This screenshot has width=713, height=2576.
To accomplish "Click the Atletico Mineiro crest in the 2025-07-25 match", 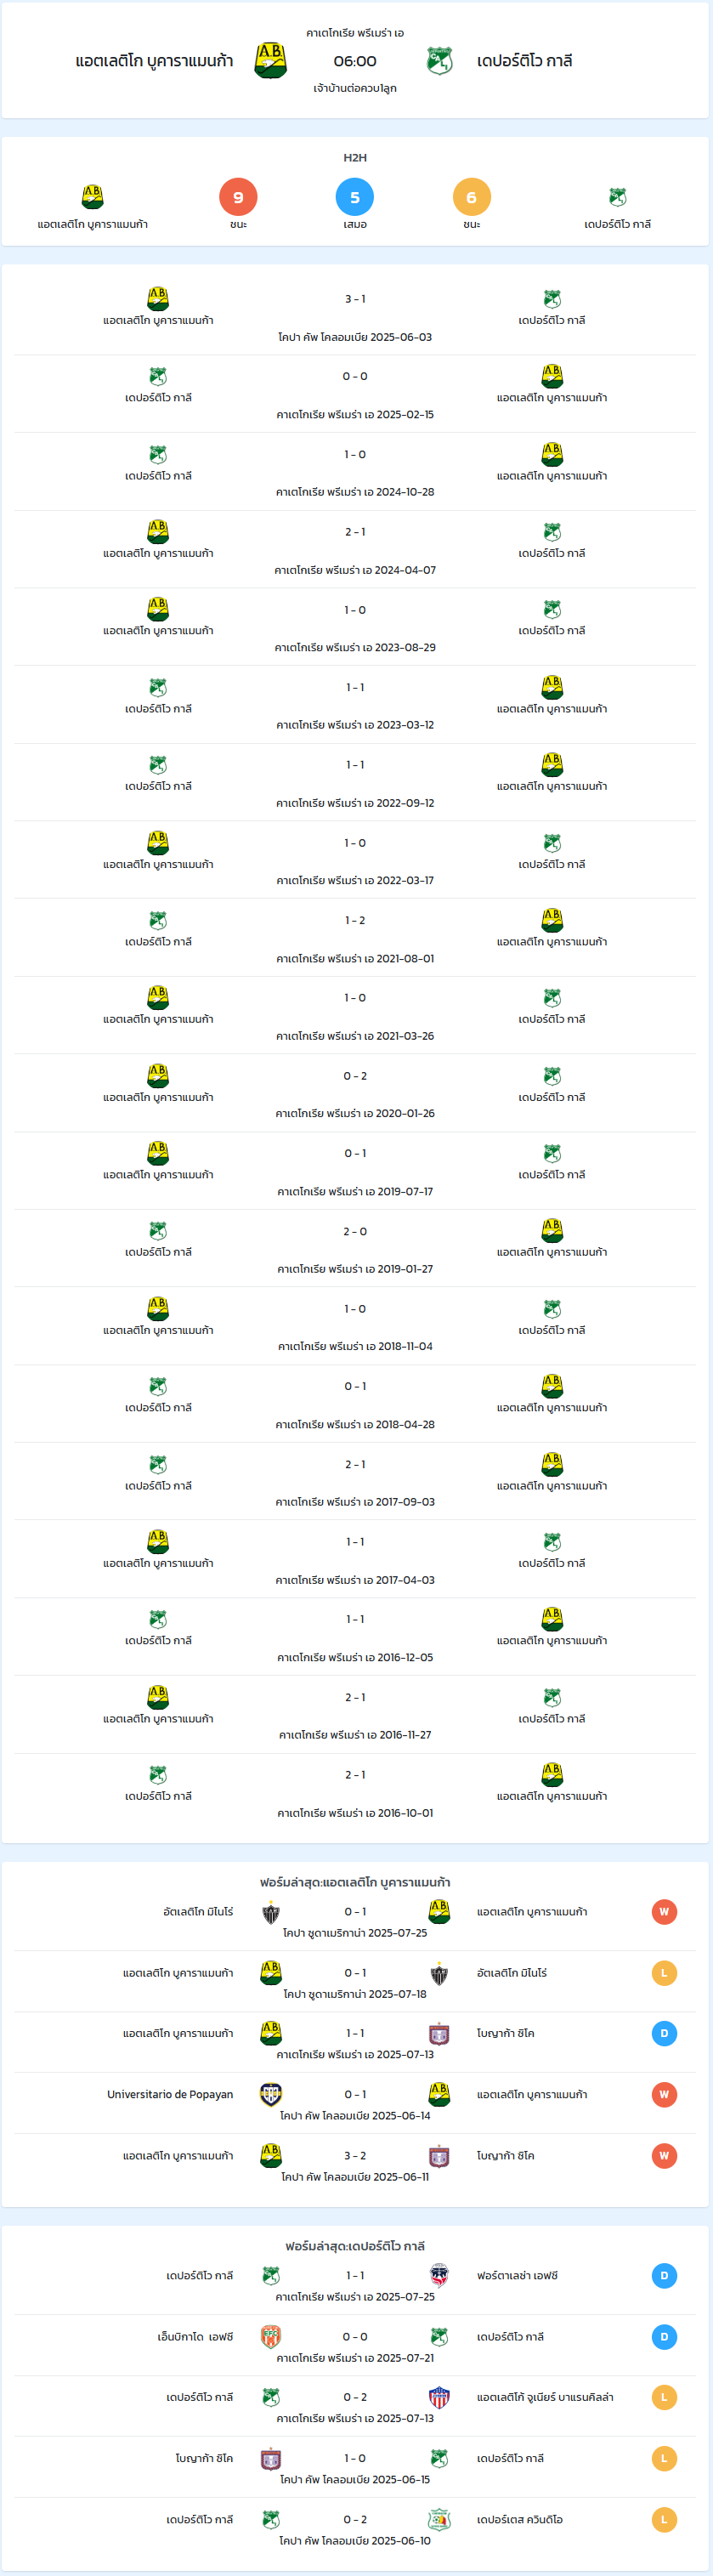I will pos(271,1912).
